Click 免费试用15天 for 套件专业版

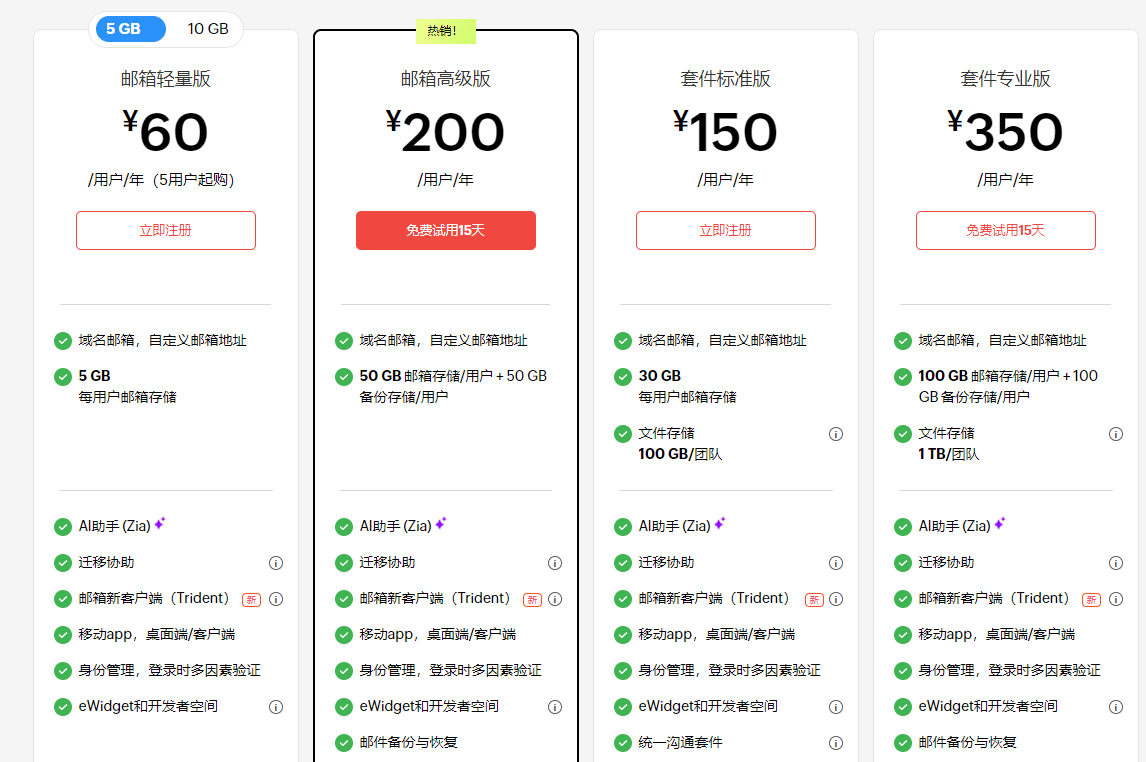[x=1005, y=230]
